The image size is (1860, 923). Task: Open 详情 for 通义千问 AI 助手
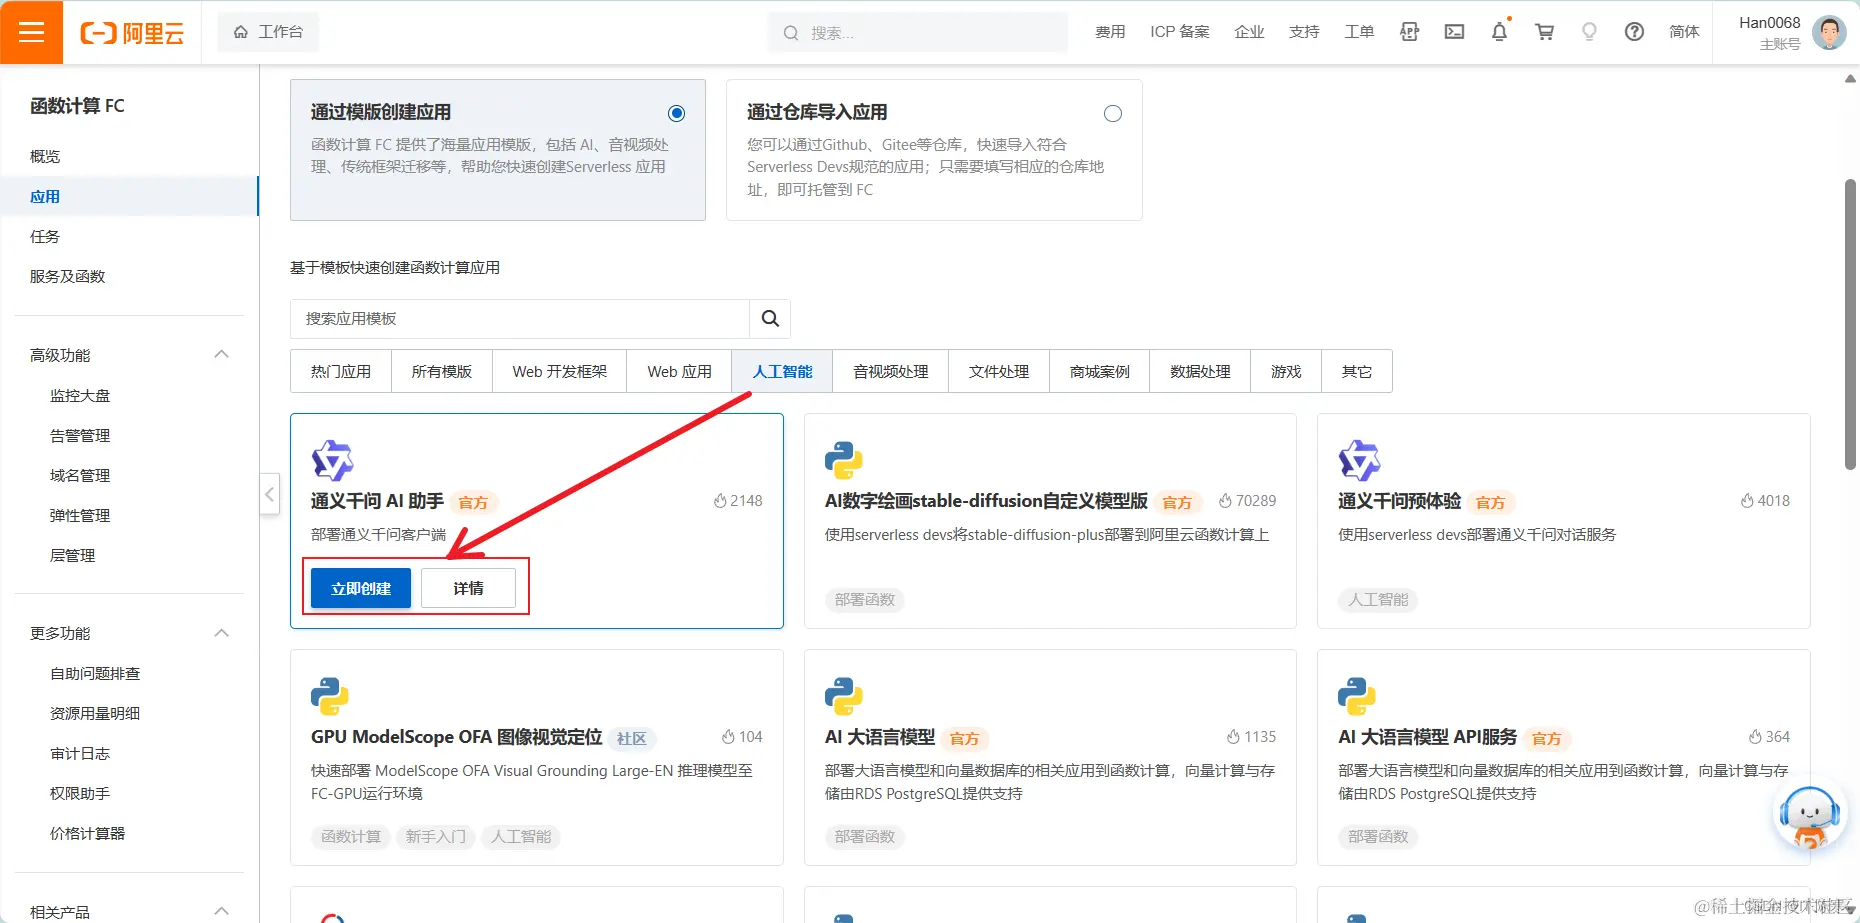(x=468, y=588)
